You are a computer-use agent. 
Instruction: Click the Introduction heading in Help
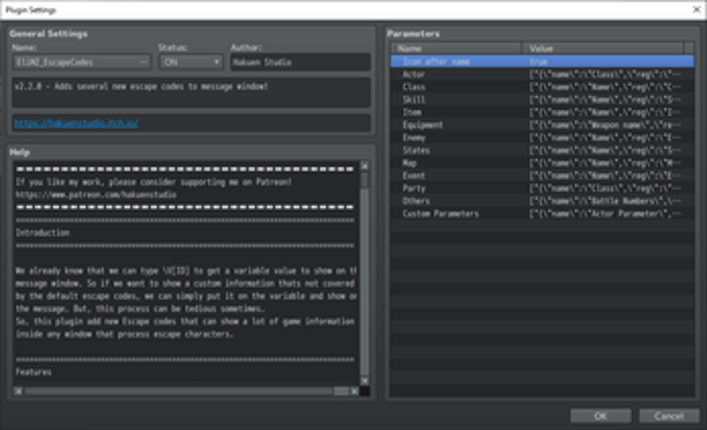42,233
